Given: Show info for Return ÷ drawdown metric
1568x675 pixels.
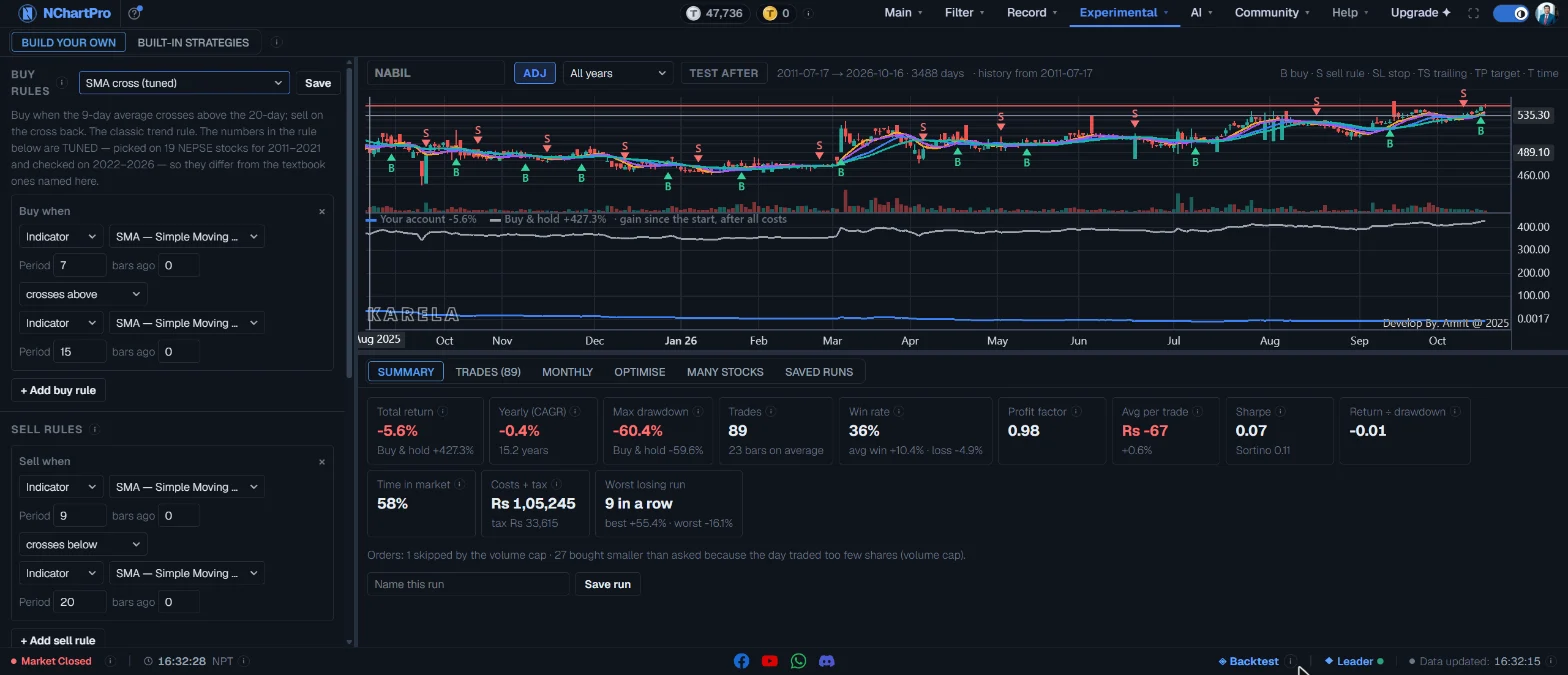Looking at the screenshot, I should pos(1455,411).
